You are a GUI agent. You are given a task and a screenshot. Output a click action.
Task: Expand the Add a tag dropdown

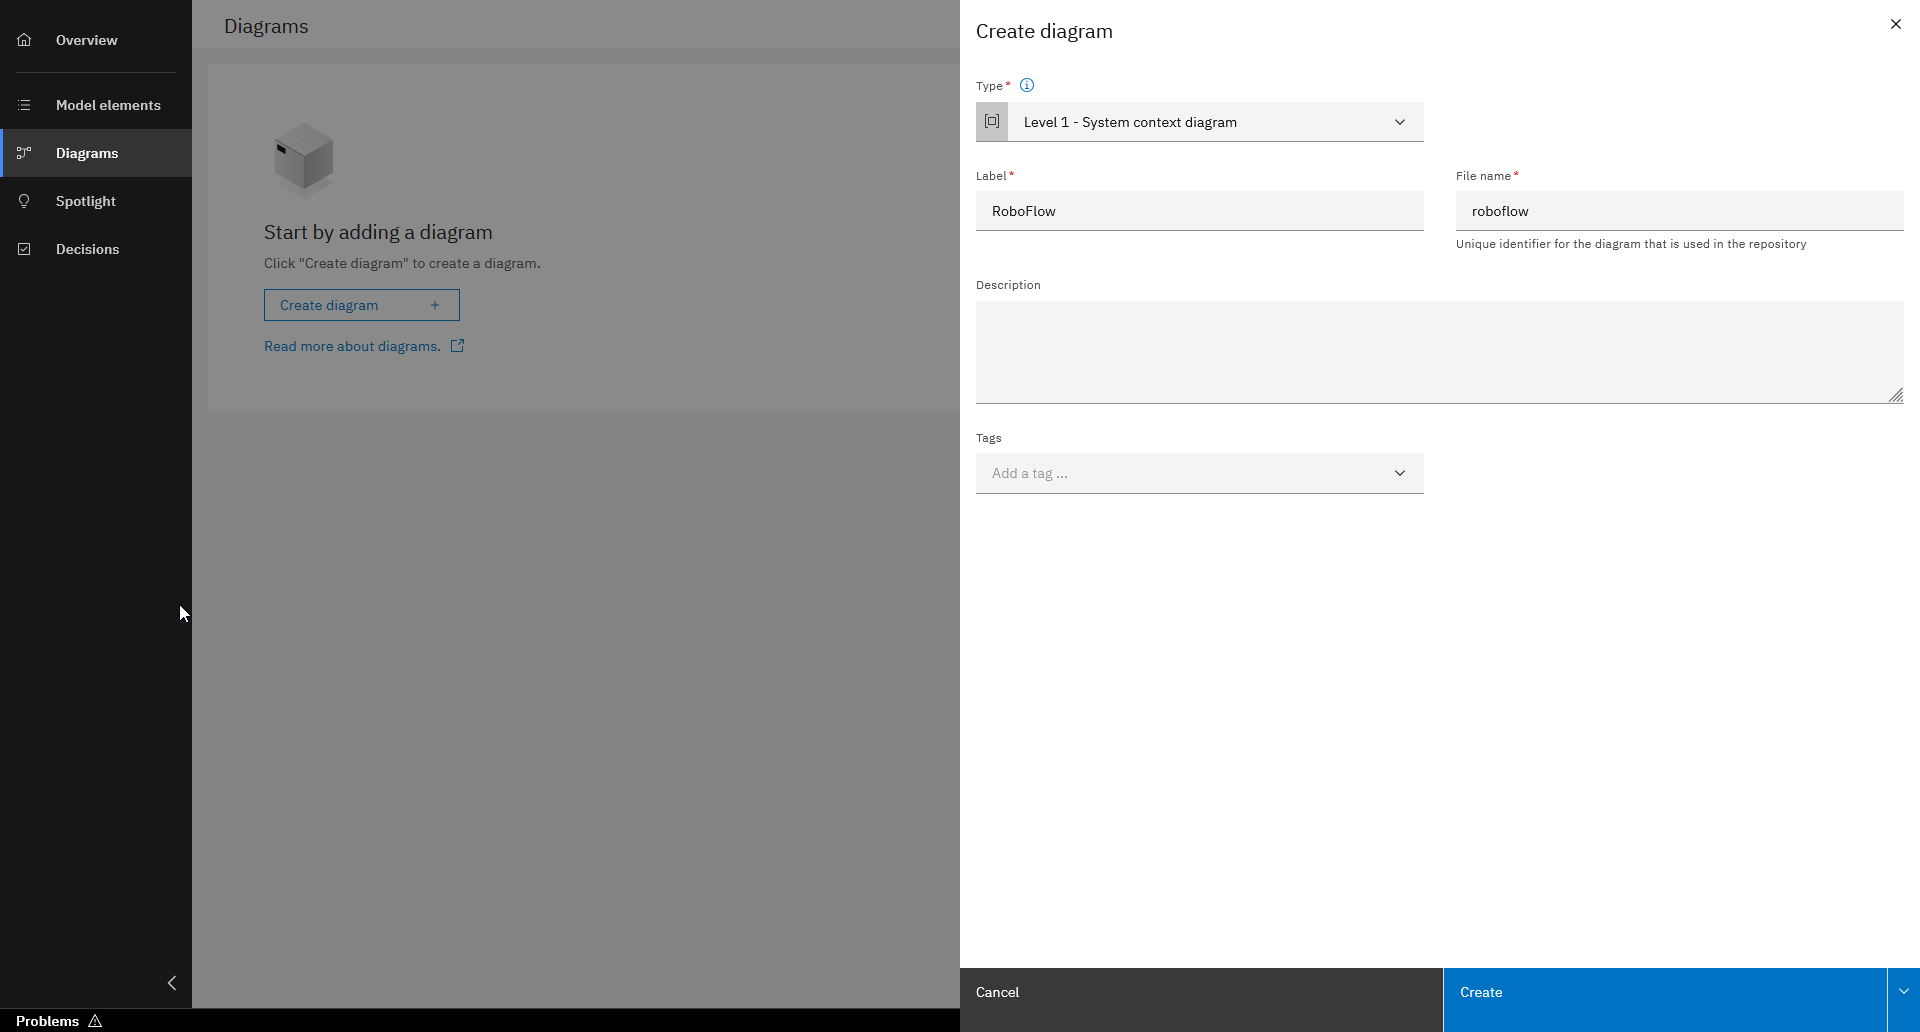(1399, 473)
